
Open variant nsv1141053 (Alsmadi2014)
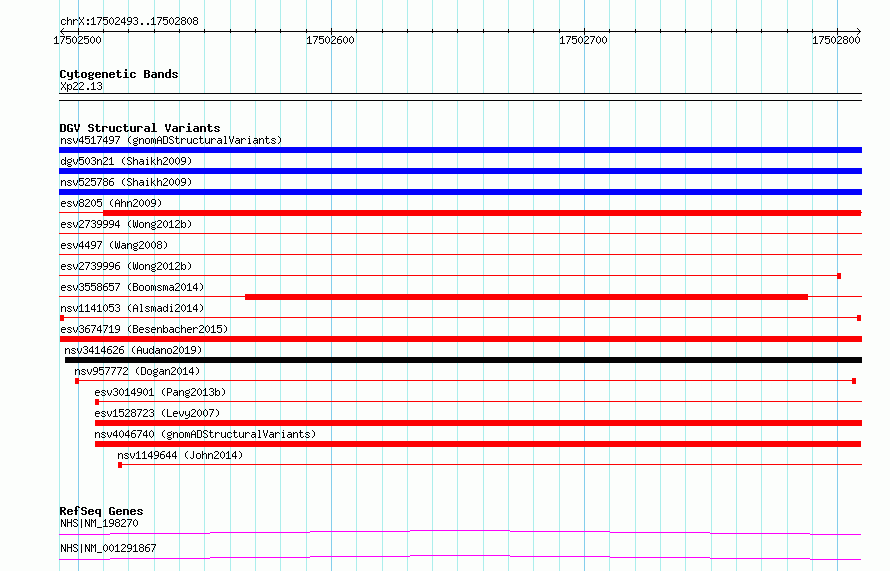coord(132,308)
